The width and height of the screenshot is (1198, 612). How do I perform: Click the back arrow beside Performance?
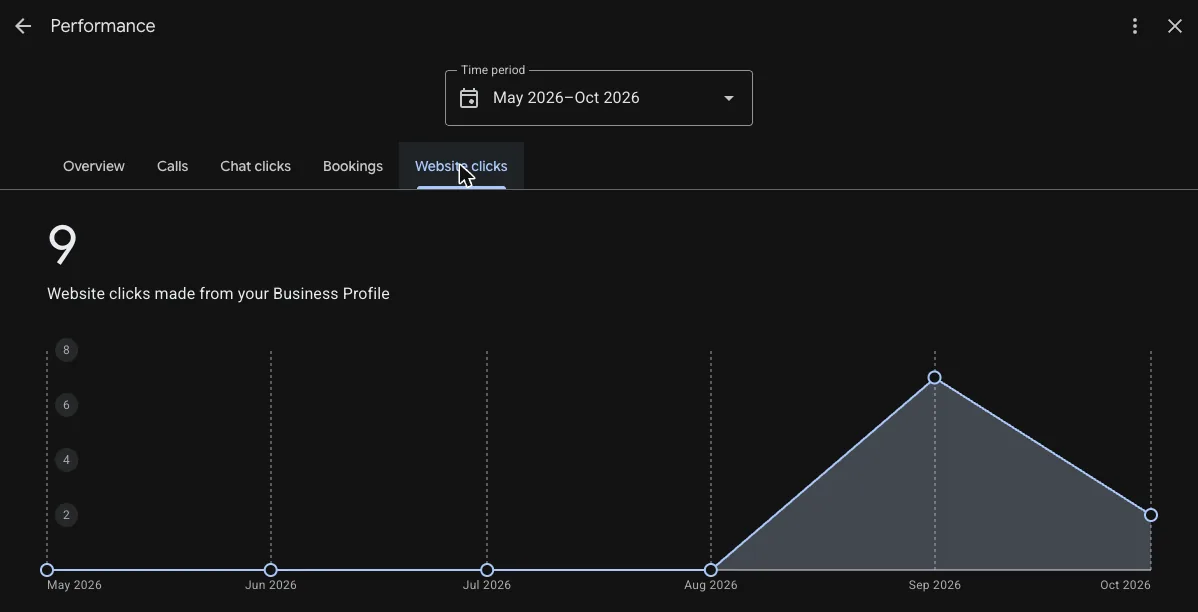pyautogui.click(x=23, y=26)
